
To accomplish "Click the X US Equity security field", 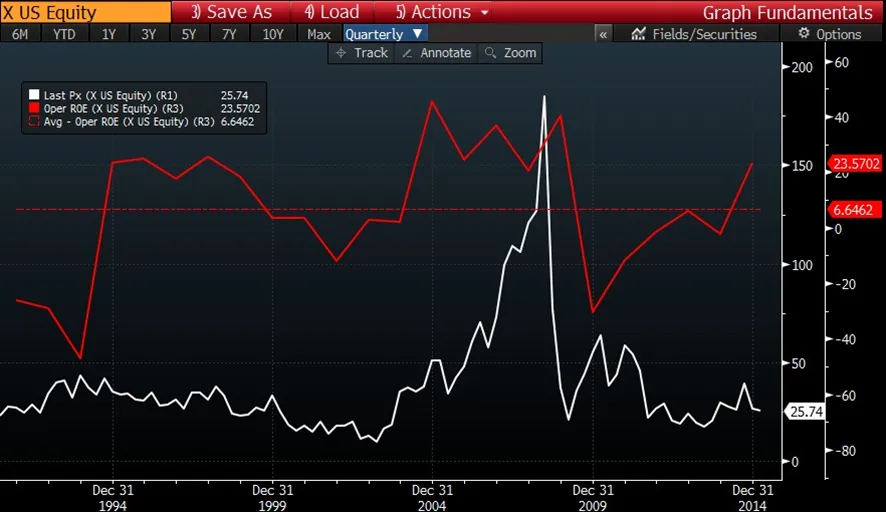I will click(85, 12).
